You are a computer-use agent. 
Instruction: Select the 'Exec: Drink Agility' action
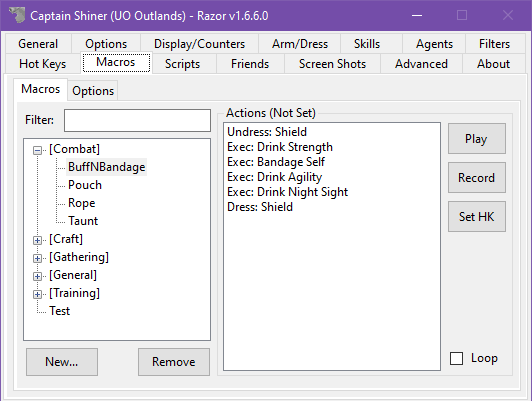pos(274,177)
